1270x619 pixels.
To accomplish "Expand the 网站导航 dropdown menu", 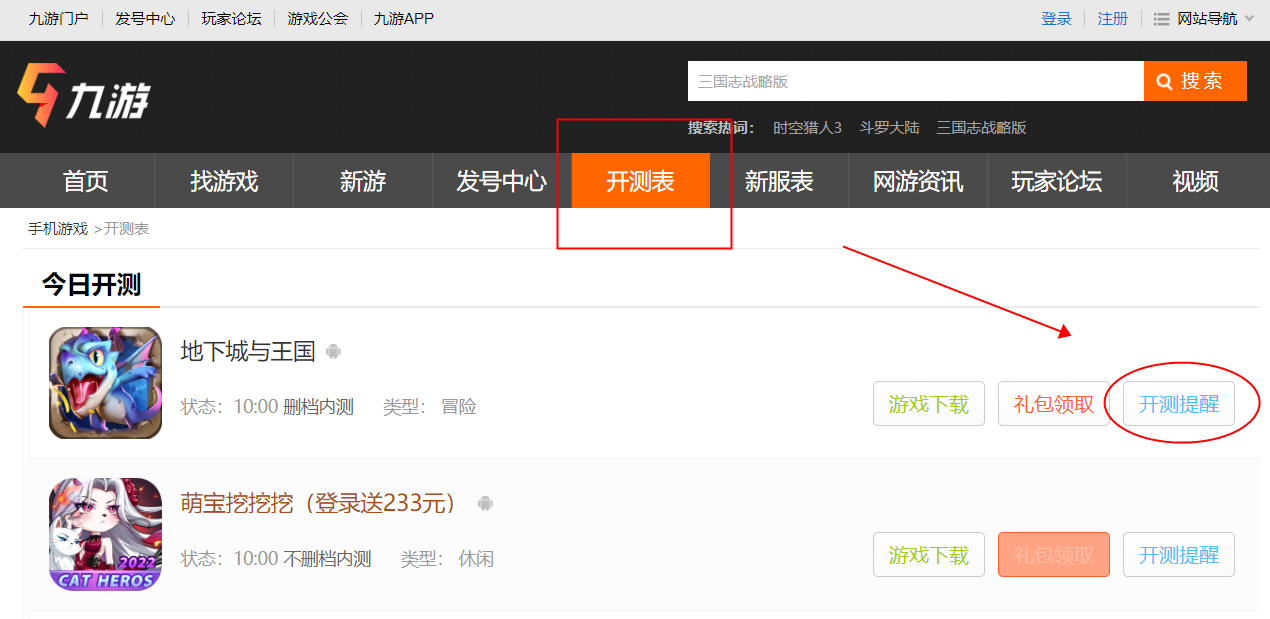I will [x=1203, y=19].
